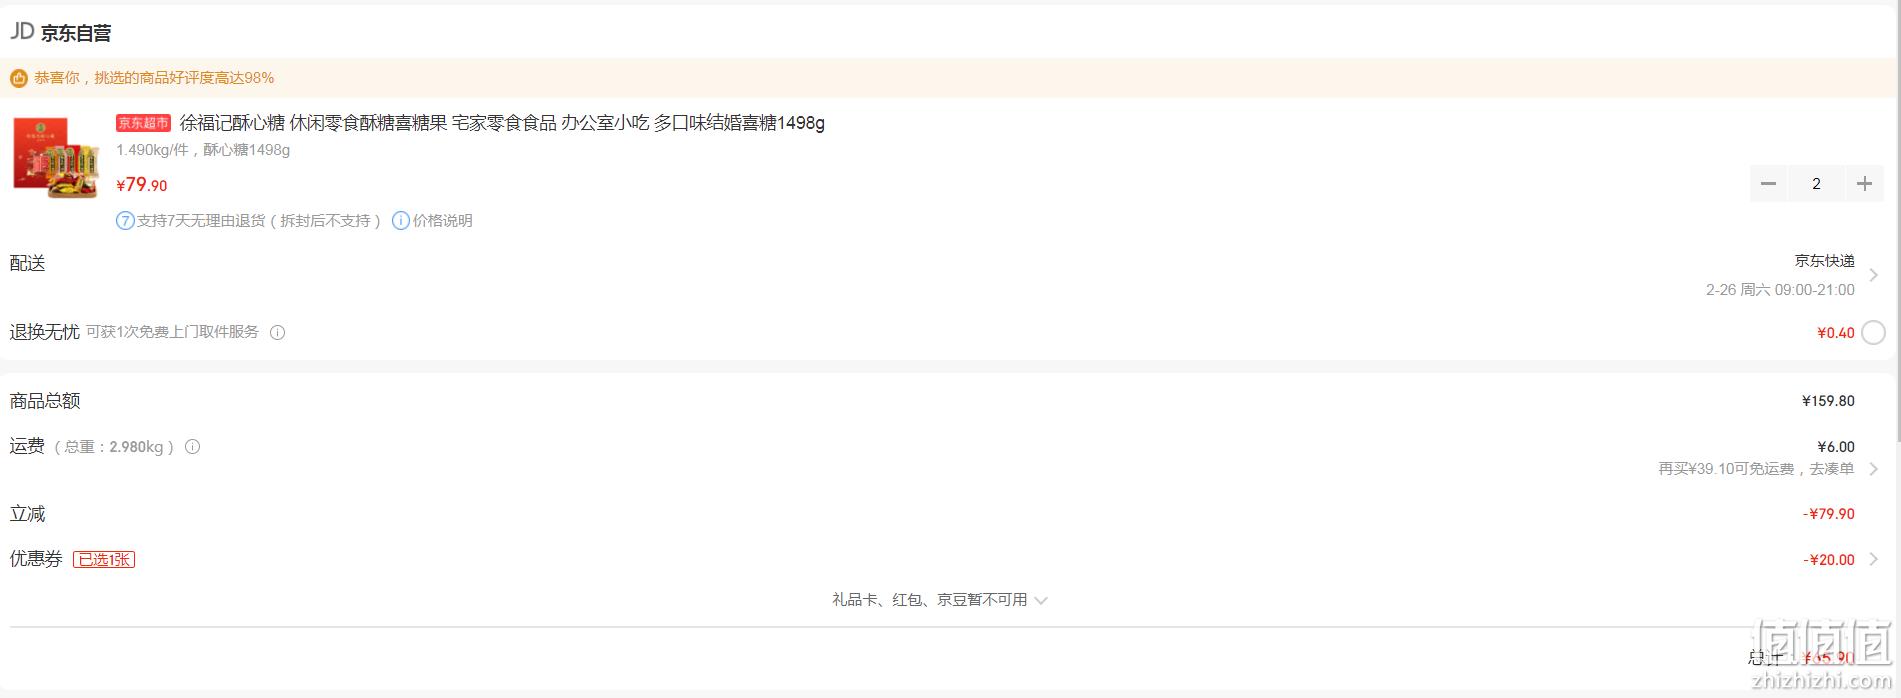
Task: Open the 去凑单 free shipping chevron
Action: (1873, 469)
